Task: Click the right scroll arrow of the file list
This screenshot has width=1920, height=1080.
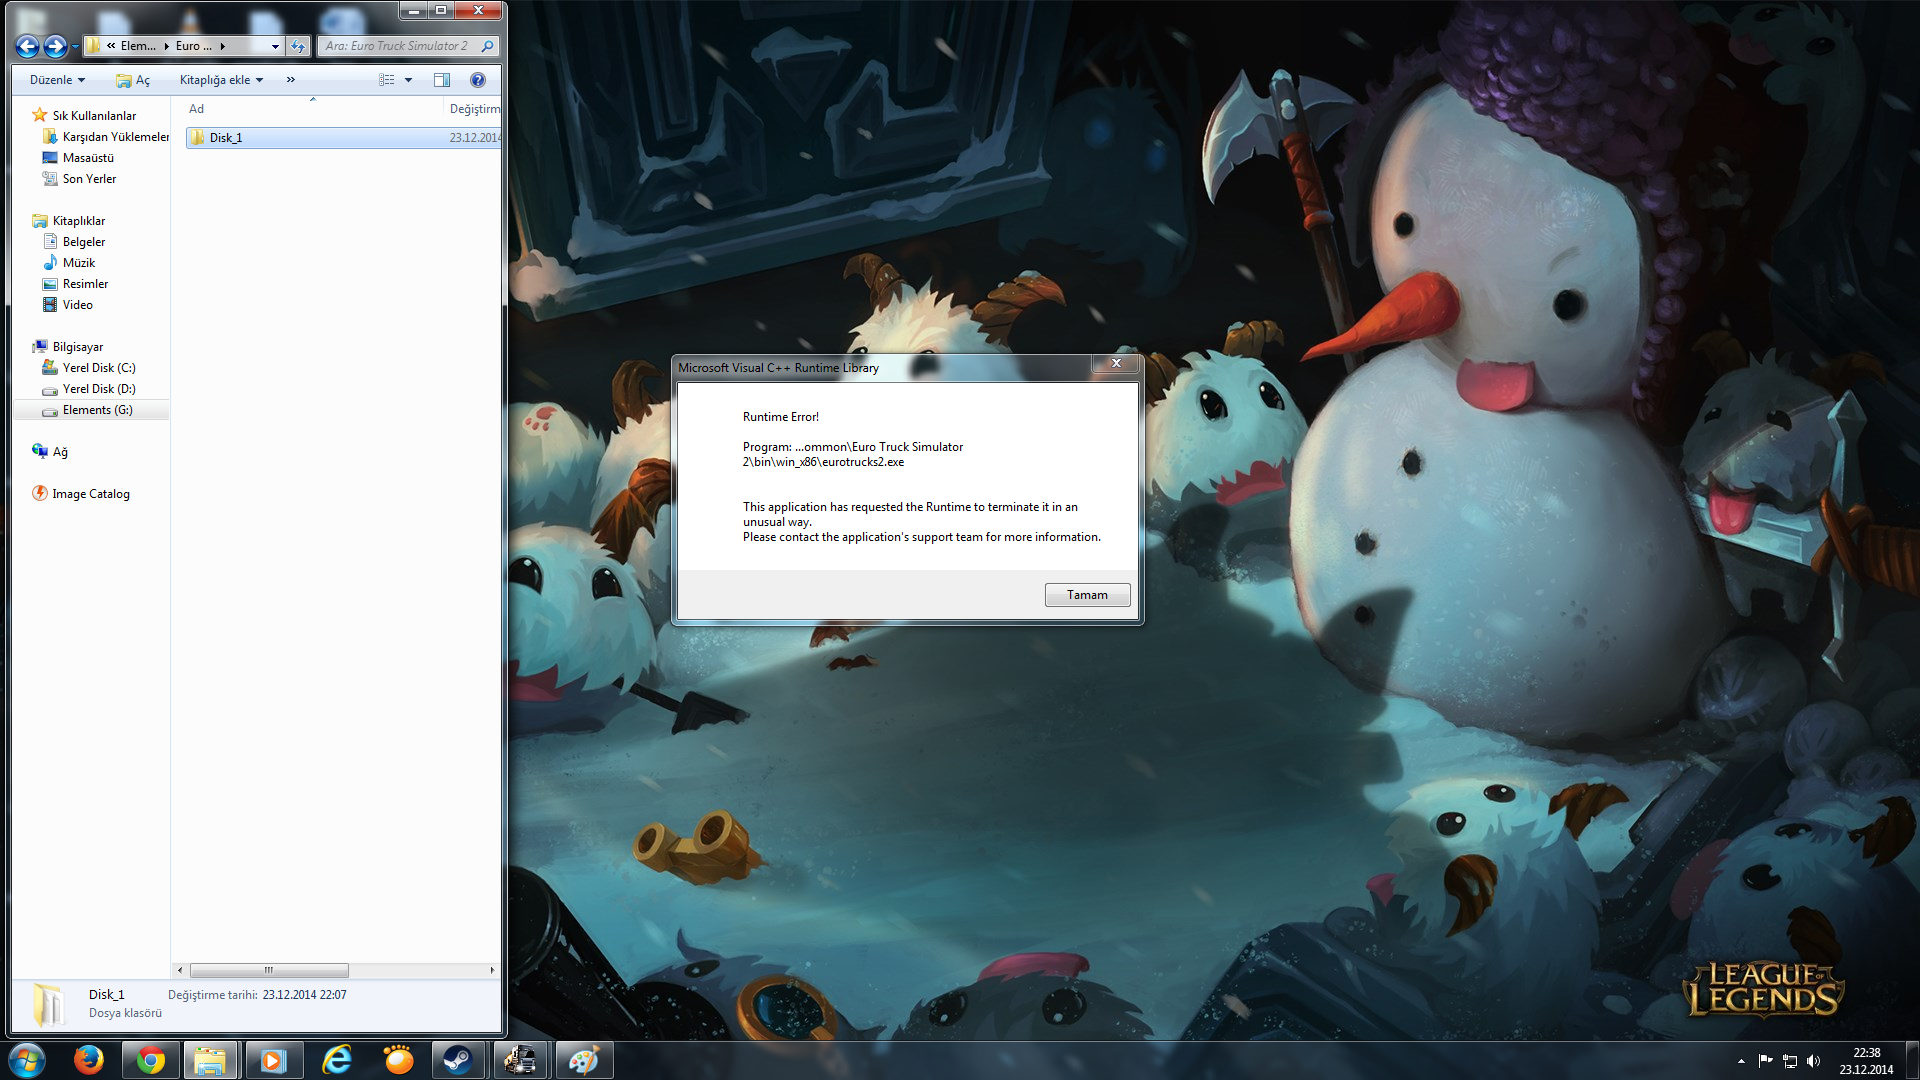Action: (492, 970)
